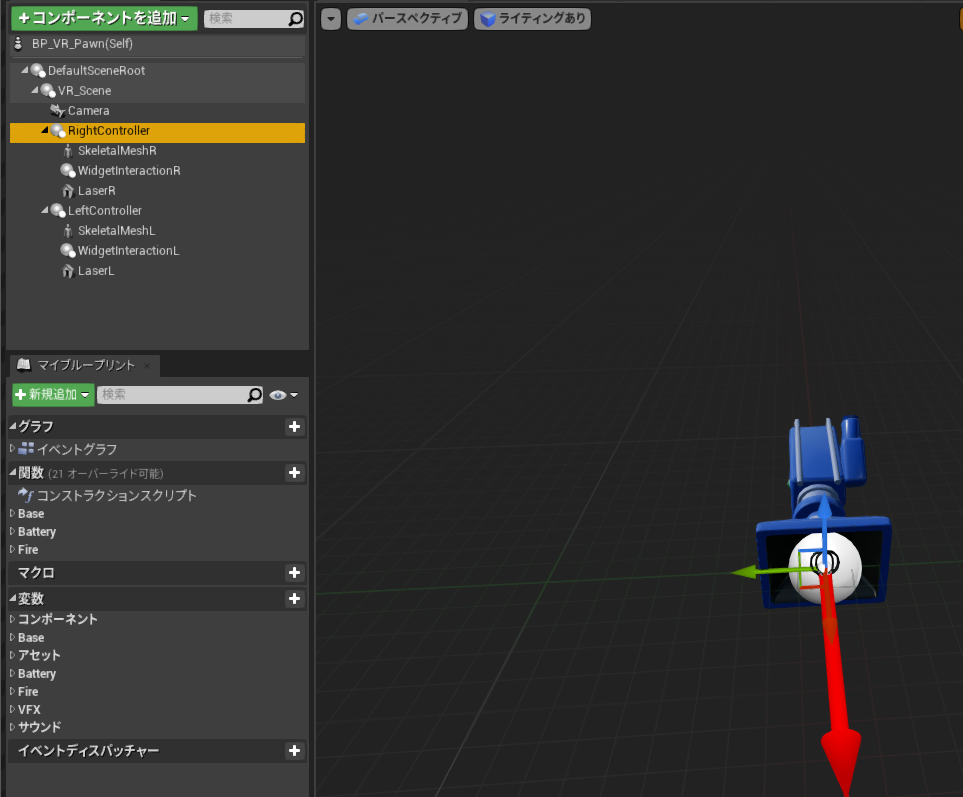Select LaserL component
The image size is (963, 797).
(x=96, y=271)
